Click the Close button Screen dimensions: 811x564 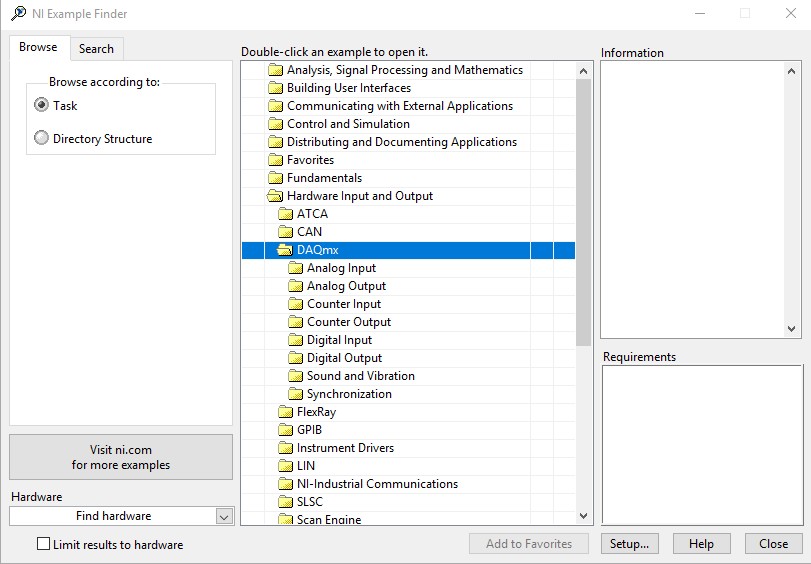pos(774,544)
